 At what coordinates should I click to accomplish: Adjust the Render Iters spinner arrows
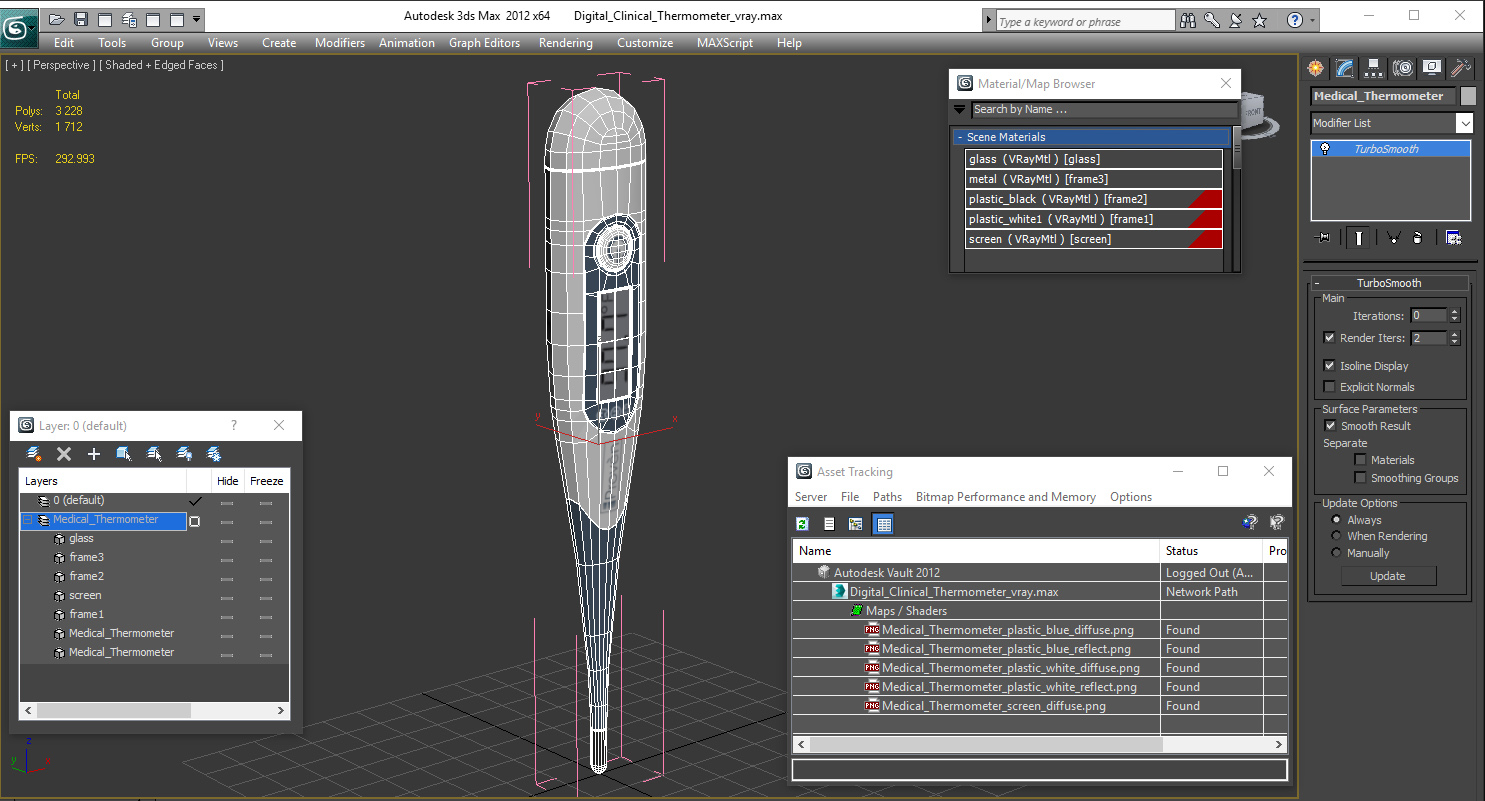click(1454, 338)
